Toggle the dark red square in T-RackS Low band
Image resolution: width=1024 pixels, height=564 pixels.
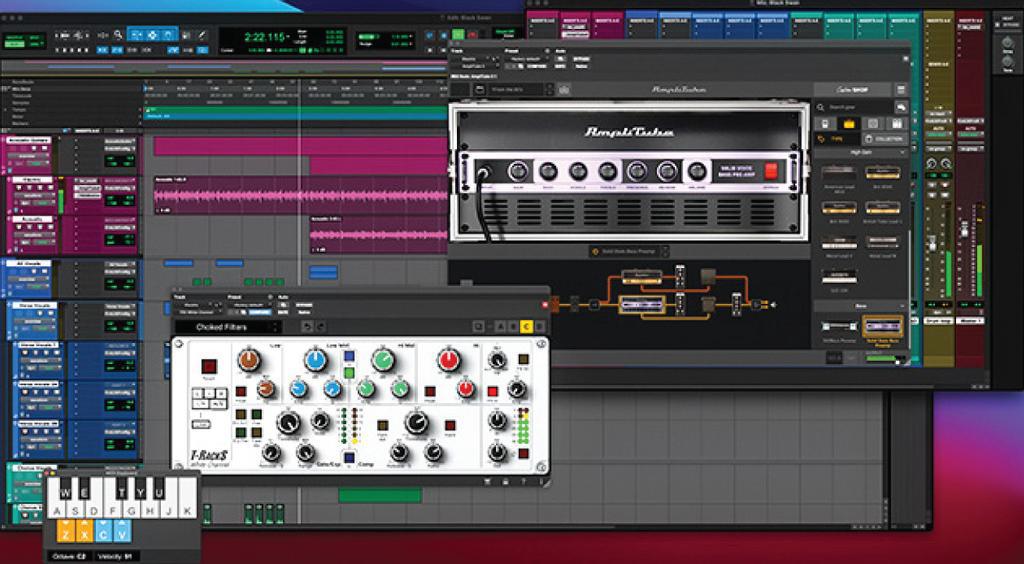[240, 392]
